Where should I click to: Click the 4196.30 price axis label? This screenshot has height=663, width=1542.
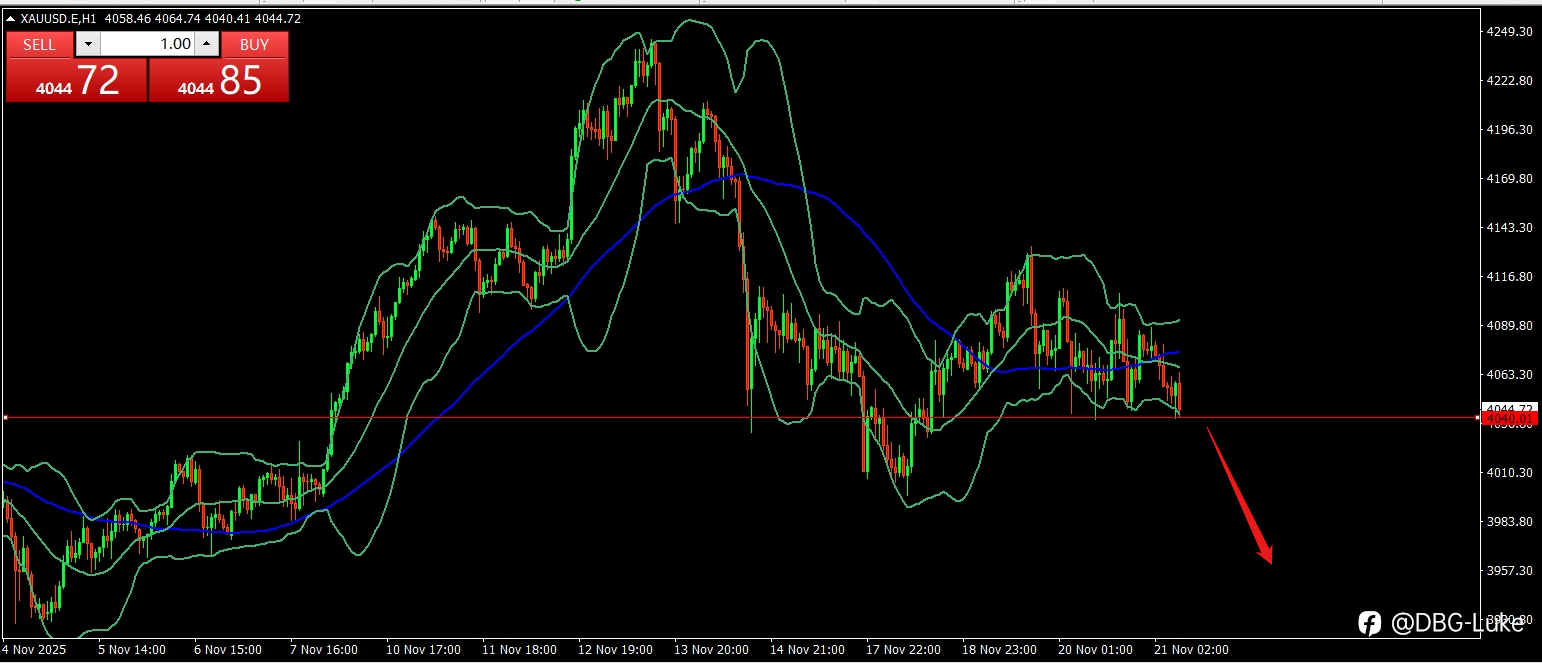pyautogui.click(x=1510, y=130)
